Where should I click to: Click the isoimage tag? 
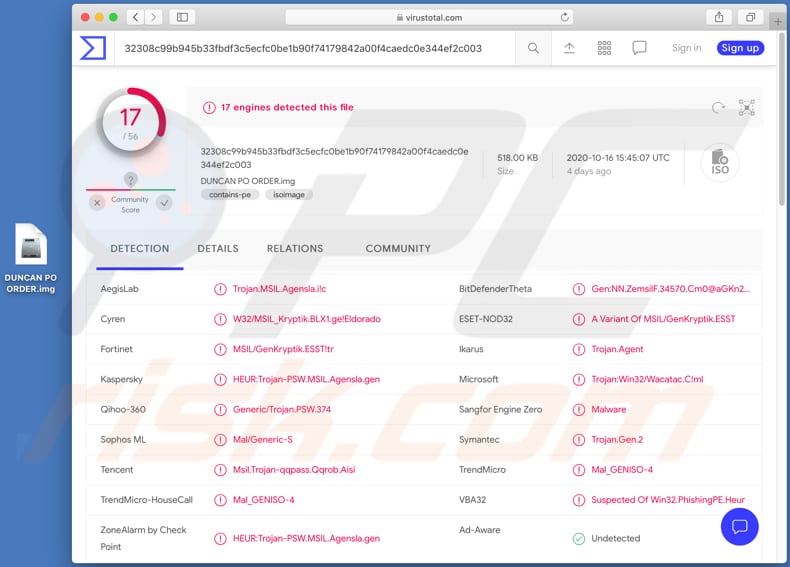click(x=289, y=195)
